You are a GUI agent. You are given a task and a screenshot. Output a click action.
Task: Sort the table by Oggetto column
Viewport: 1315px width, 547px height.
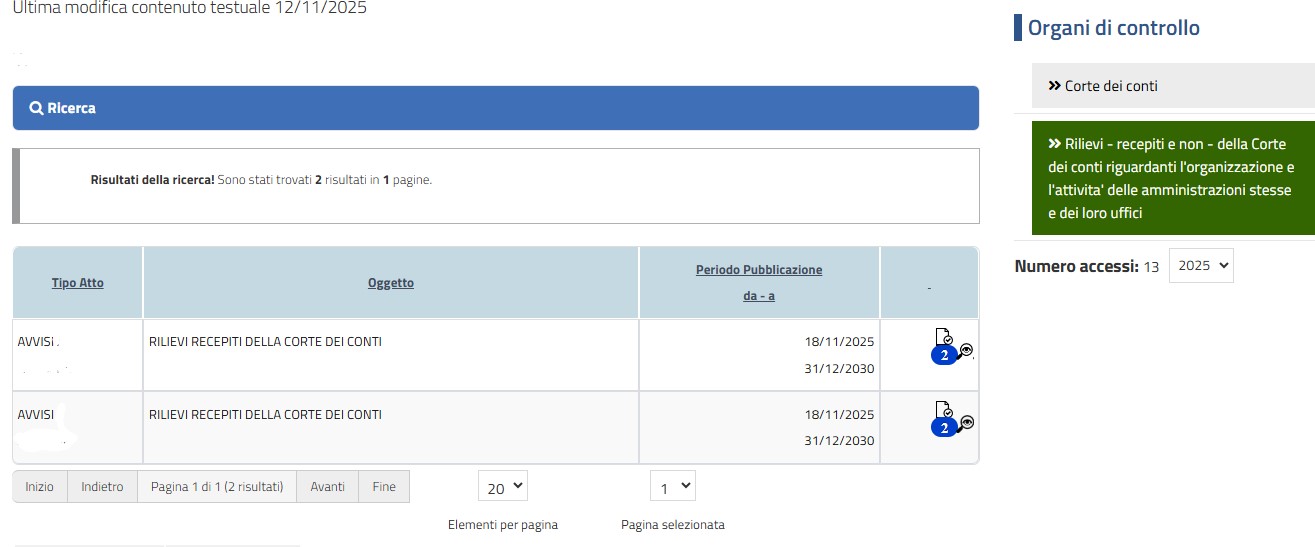coord(390,283)
